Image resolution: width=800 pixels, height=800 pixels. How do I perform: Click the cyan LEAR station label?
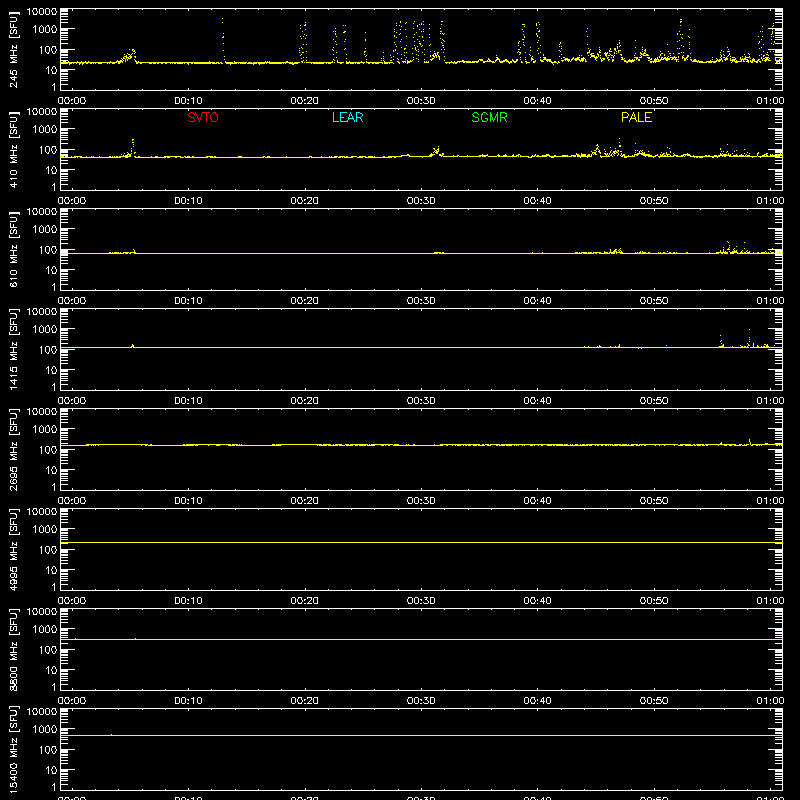tap(347, 117)
